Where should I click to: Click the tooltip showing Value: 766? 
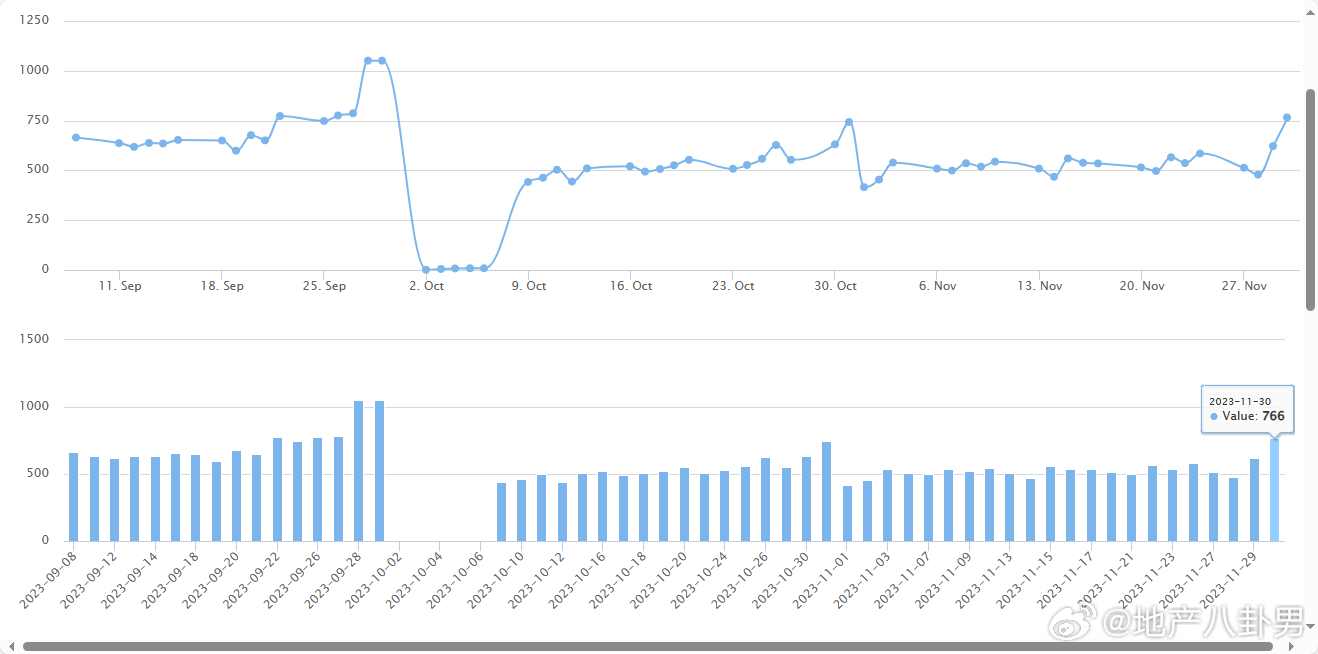click(1247, 409)
